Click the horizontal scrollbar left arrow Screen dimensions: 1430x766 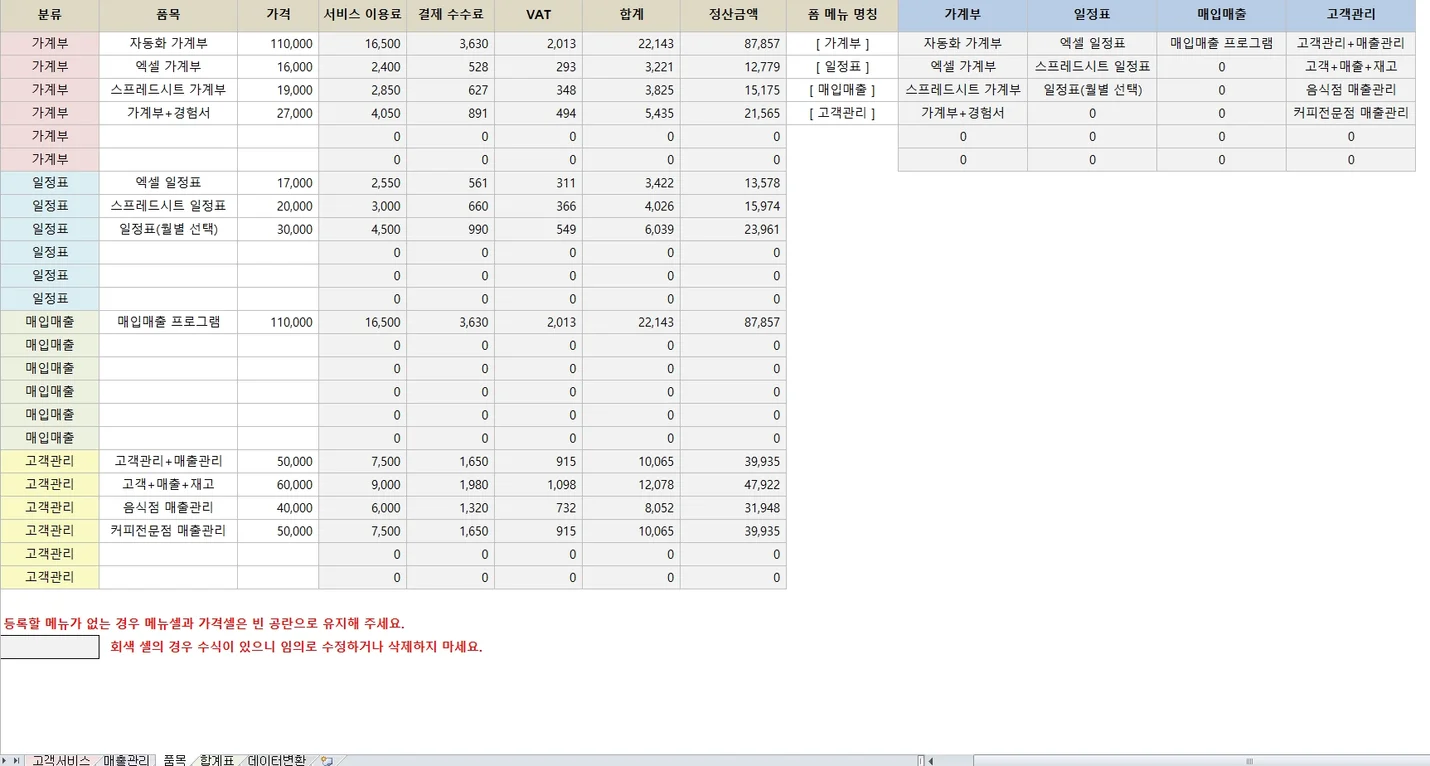932,761
